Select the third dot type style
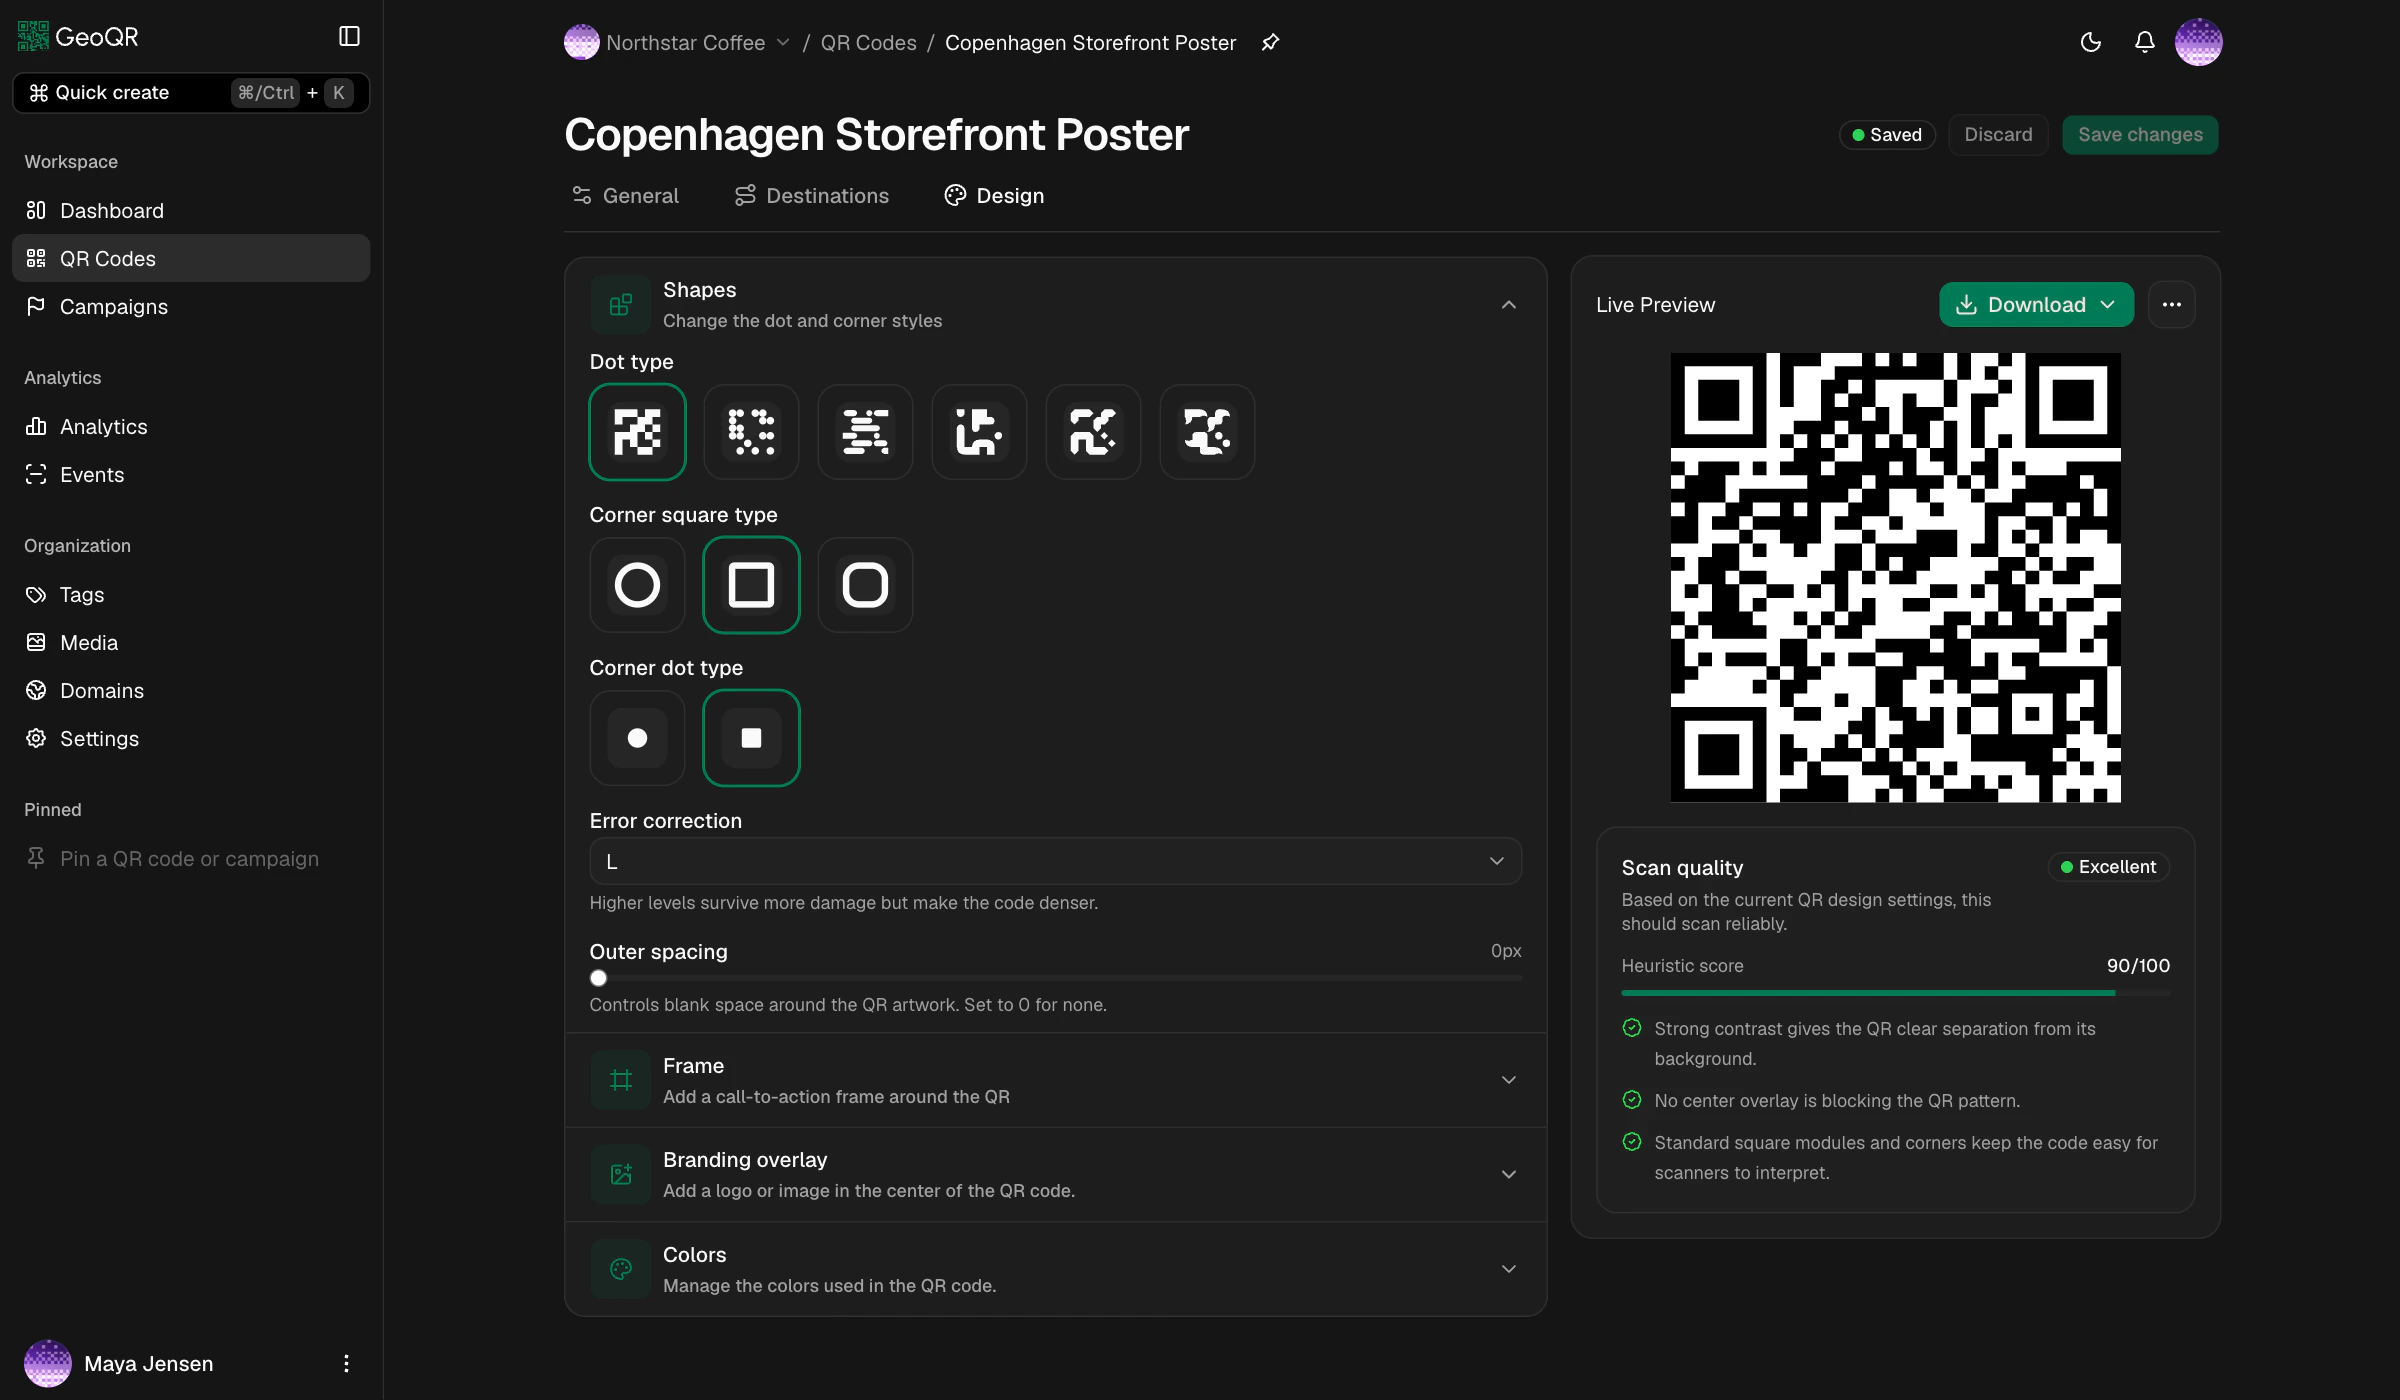Viewport: 2400px width, 1400px height. 865,432
